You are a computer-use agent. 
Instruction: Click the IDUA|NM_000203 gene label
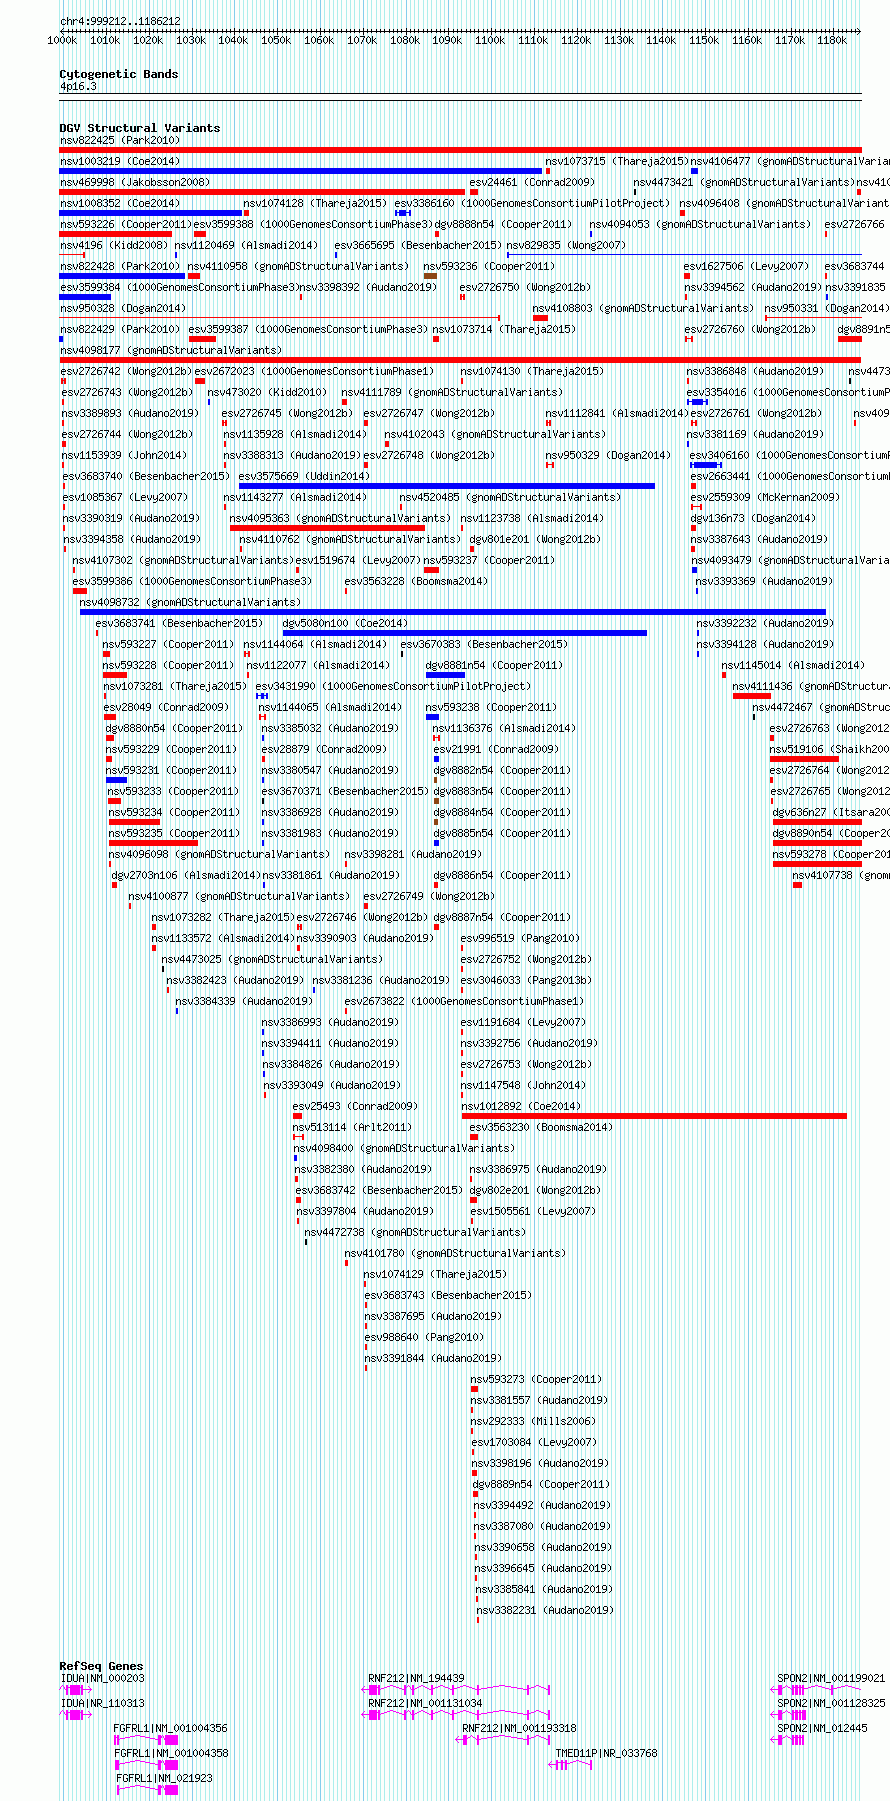pos(102,1679)
